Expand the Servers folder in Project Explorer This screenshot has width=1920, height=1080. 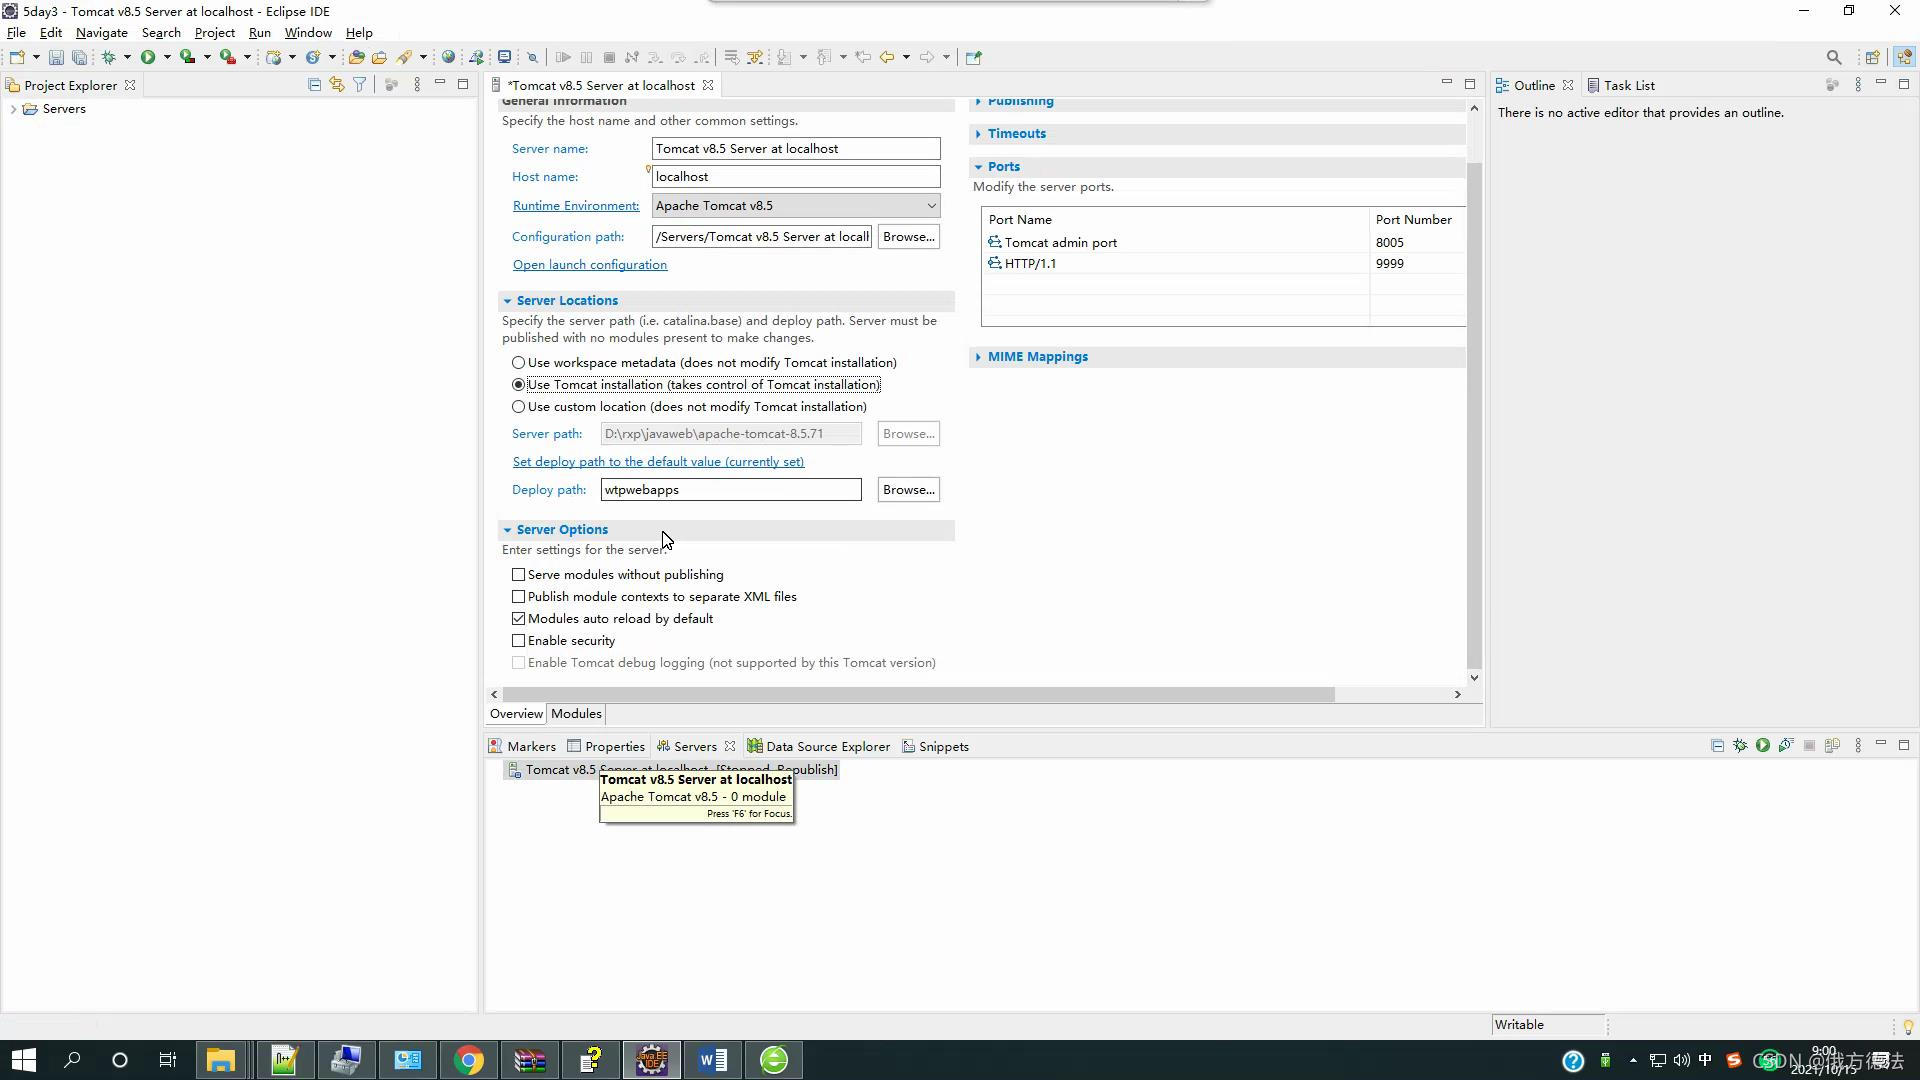click(x=13, y=109)
